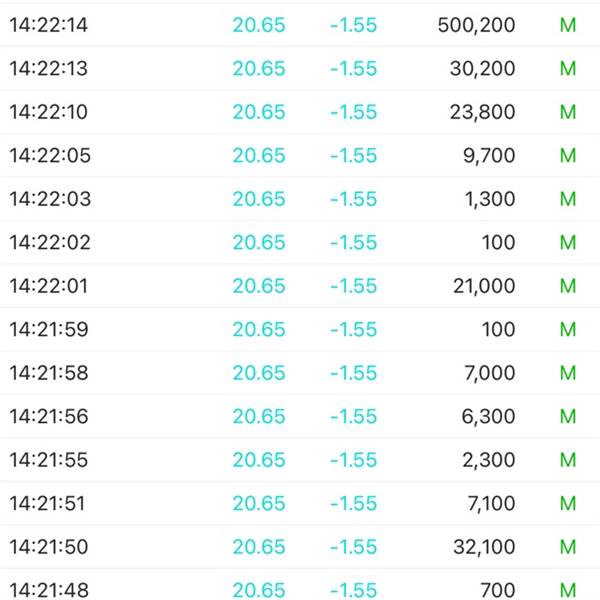Select the 32,100 volume entry
The height and width of the screenshot is (600, 600).
[x=484, y=547]
